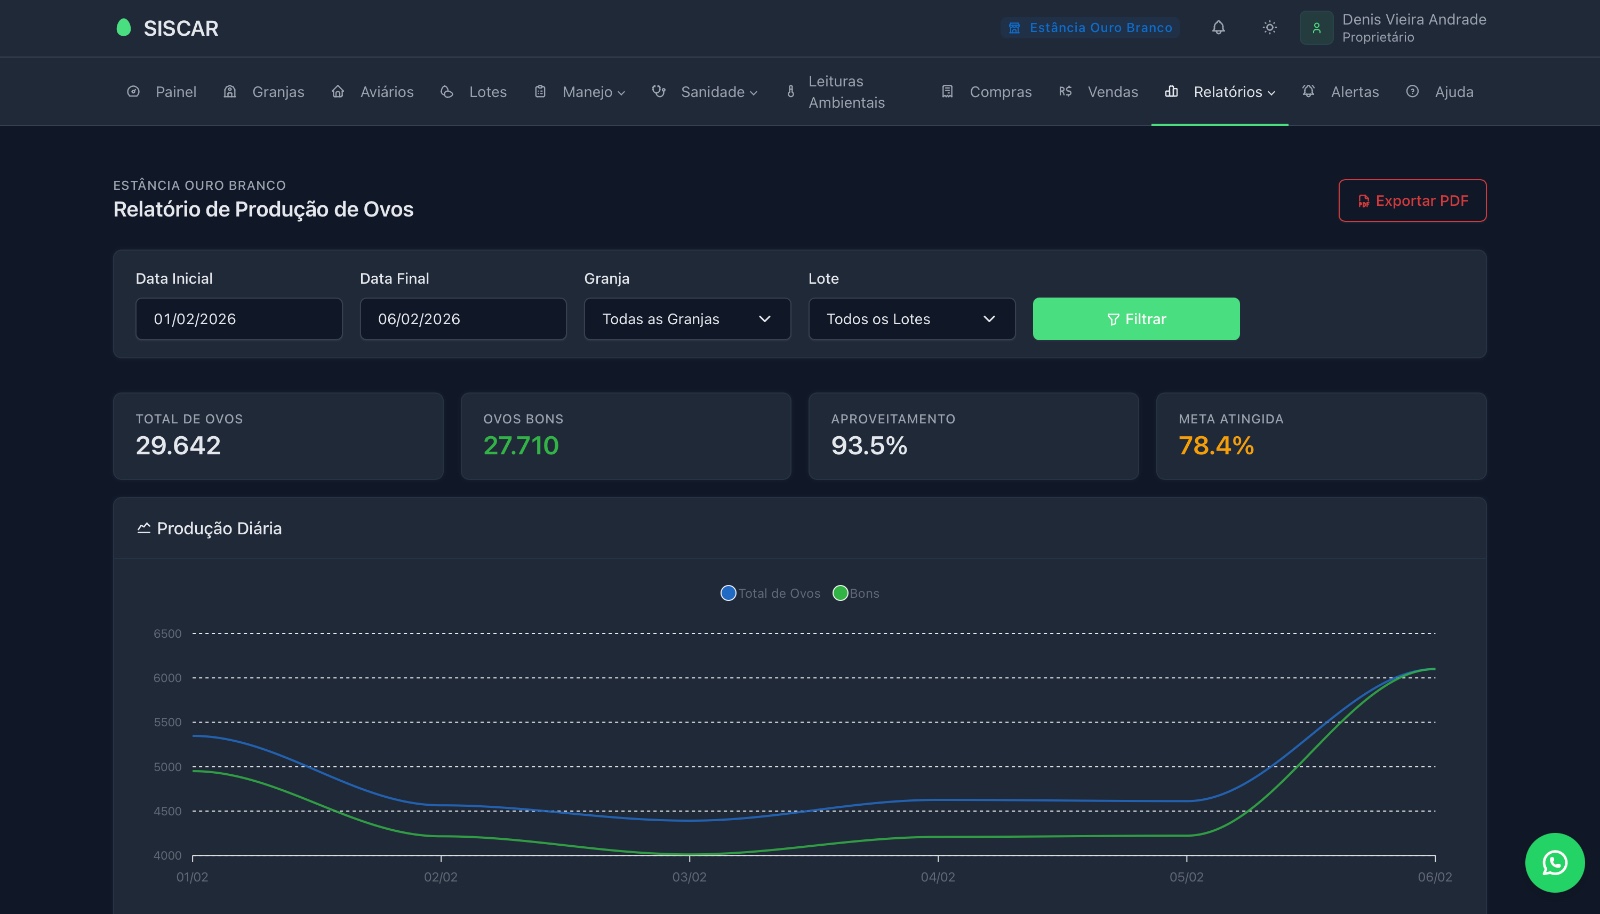Open the Todas as Granjas dropdown
The image size is (1600, 914).
(687, 319)
